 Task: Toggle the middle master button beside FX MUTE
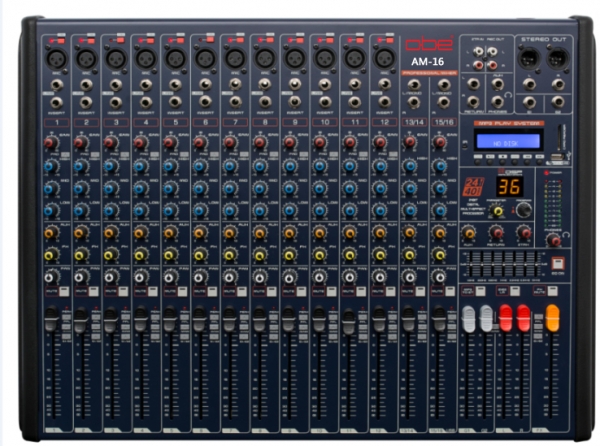click(515, 291)
